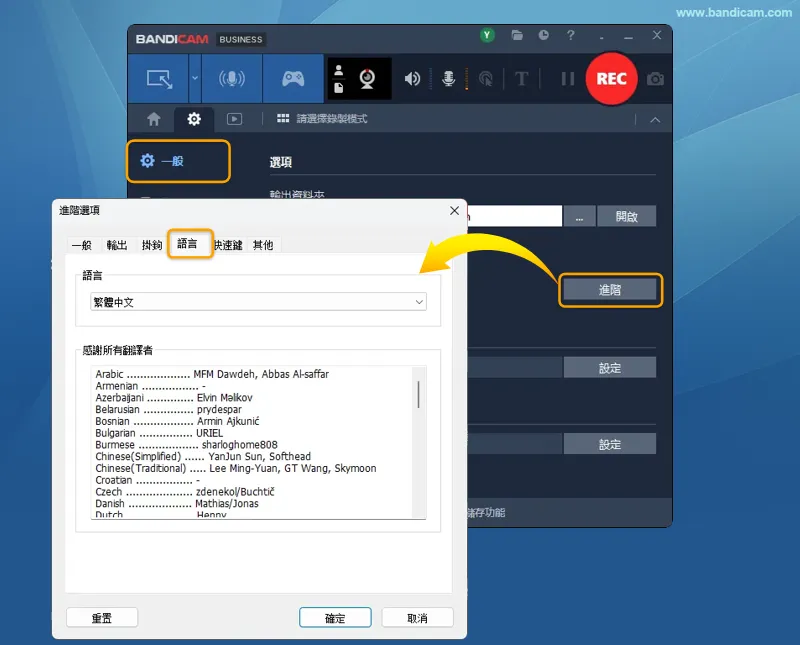Click the lower 設定 button
The image size is (800, 645).
pos(610,444)
